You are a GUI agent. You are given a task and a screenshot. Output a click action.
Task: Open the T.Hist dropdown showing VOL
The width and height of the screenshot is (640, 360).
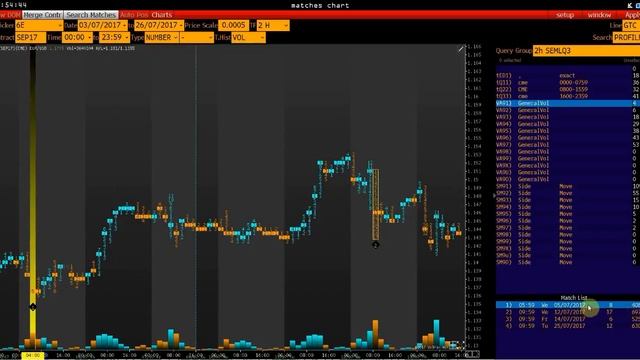click(248, 38)
